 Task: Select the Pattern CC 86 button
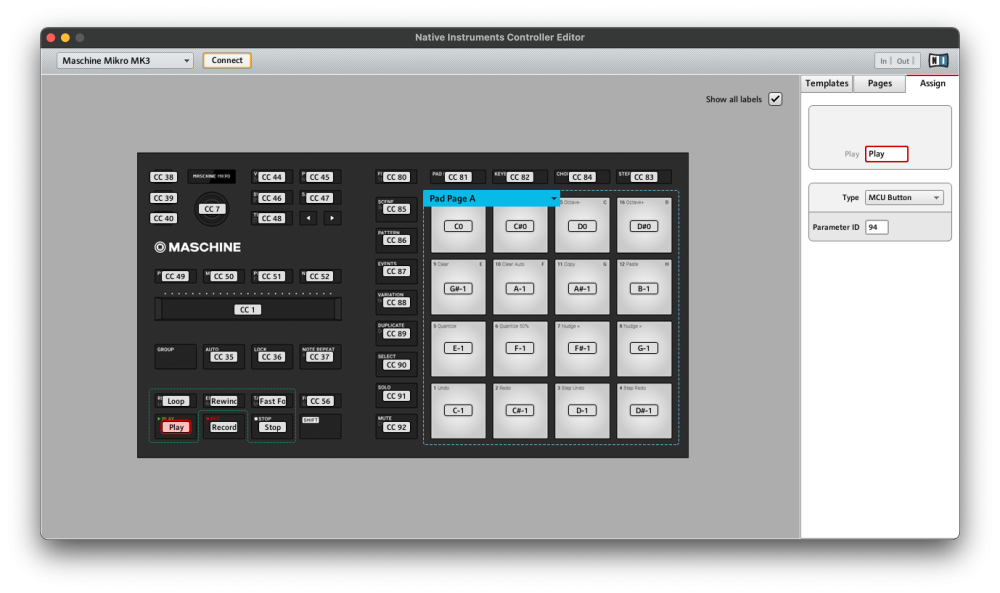point(396,240)
